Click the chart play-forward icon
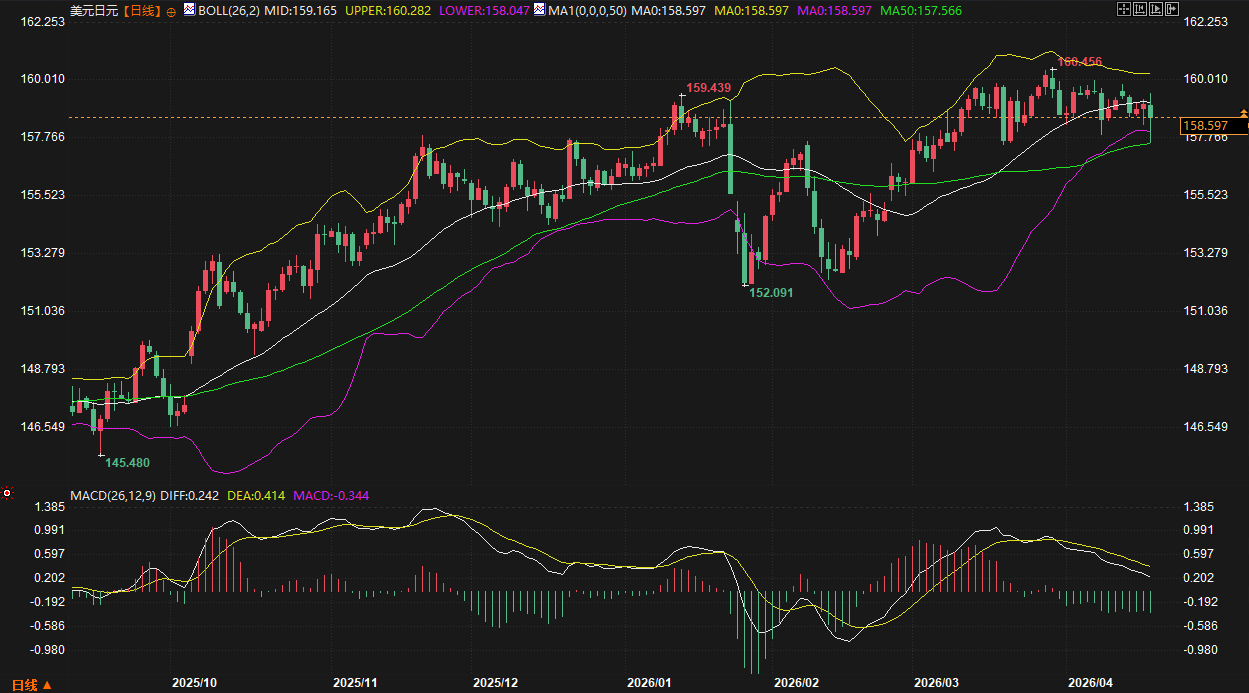This screenshot has height=693, width=1249. 1157,9
